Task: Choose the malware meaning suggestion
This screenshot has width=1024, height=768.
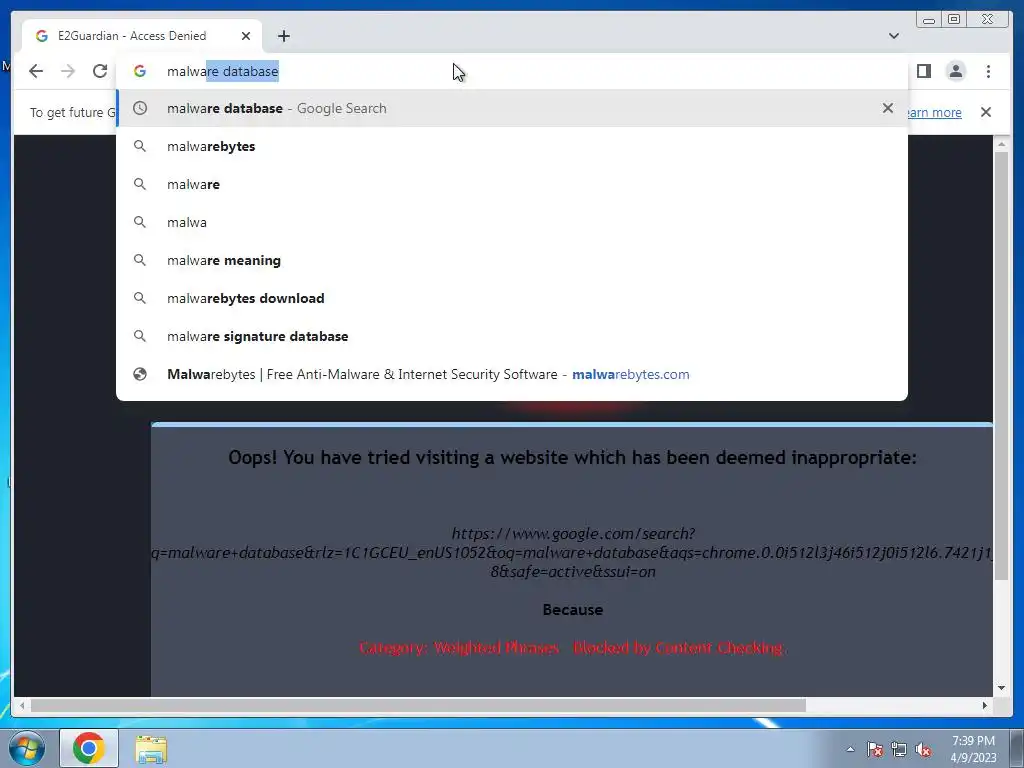Action: coord(512,260)
